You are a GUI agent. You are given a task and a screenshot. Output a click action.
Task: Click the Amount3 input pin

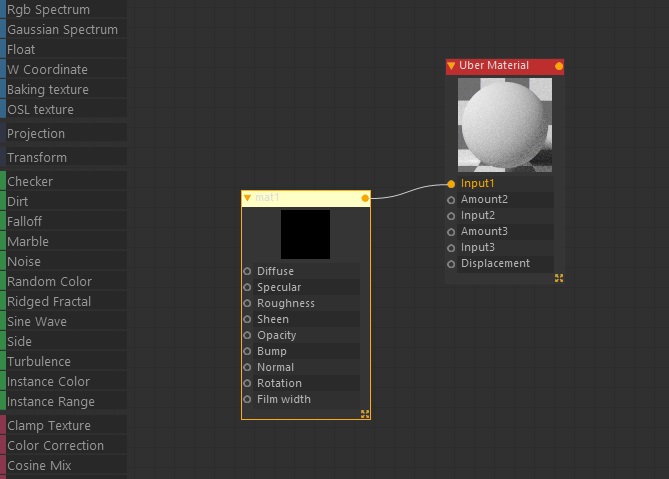pyautogui.click(x=451, y=232)
